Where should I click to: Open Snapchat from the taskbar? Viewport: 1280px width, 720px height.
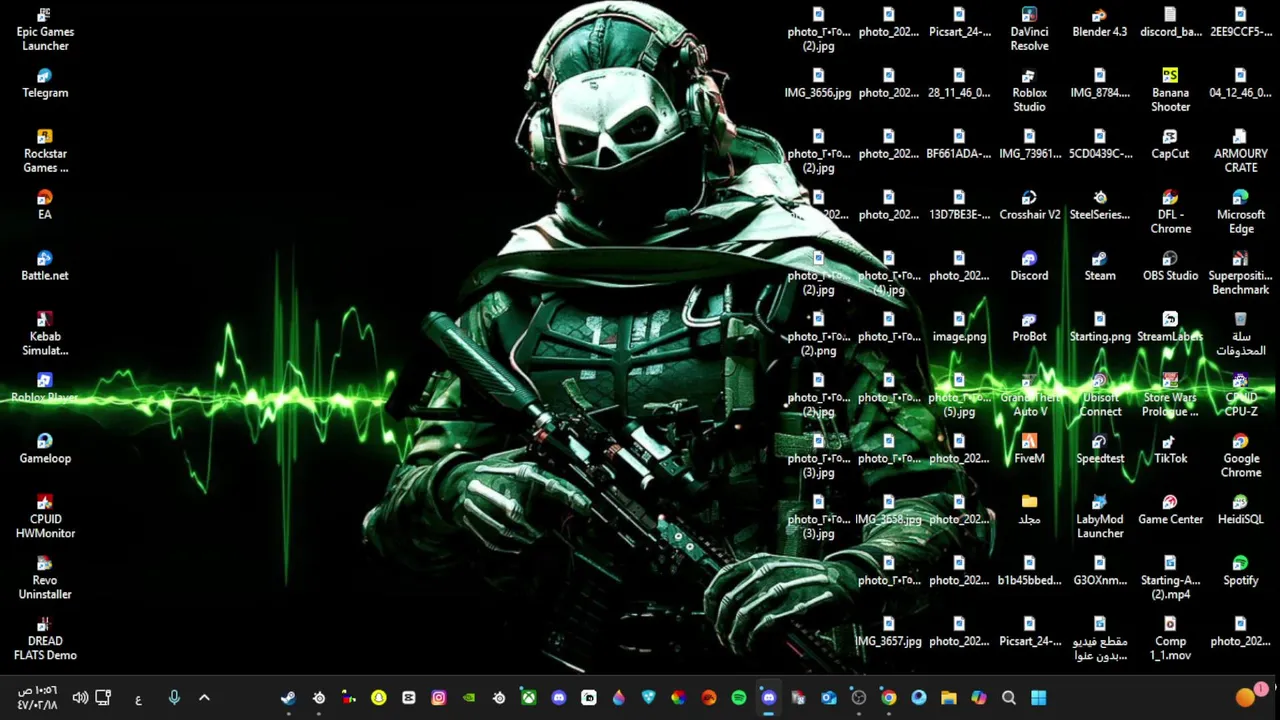[x=378, y=698]
